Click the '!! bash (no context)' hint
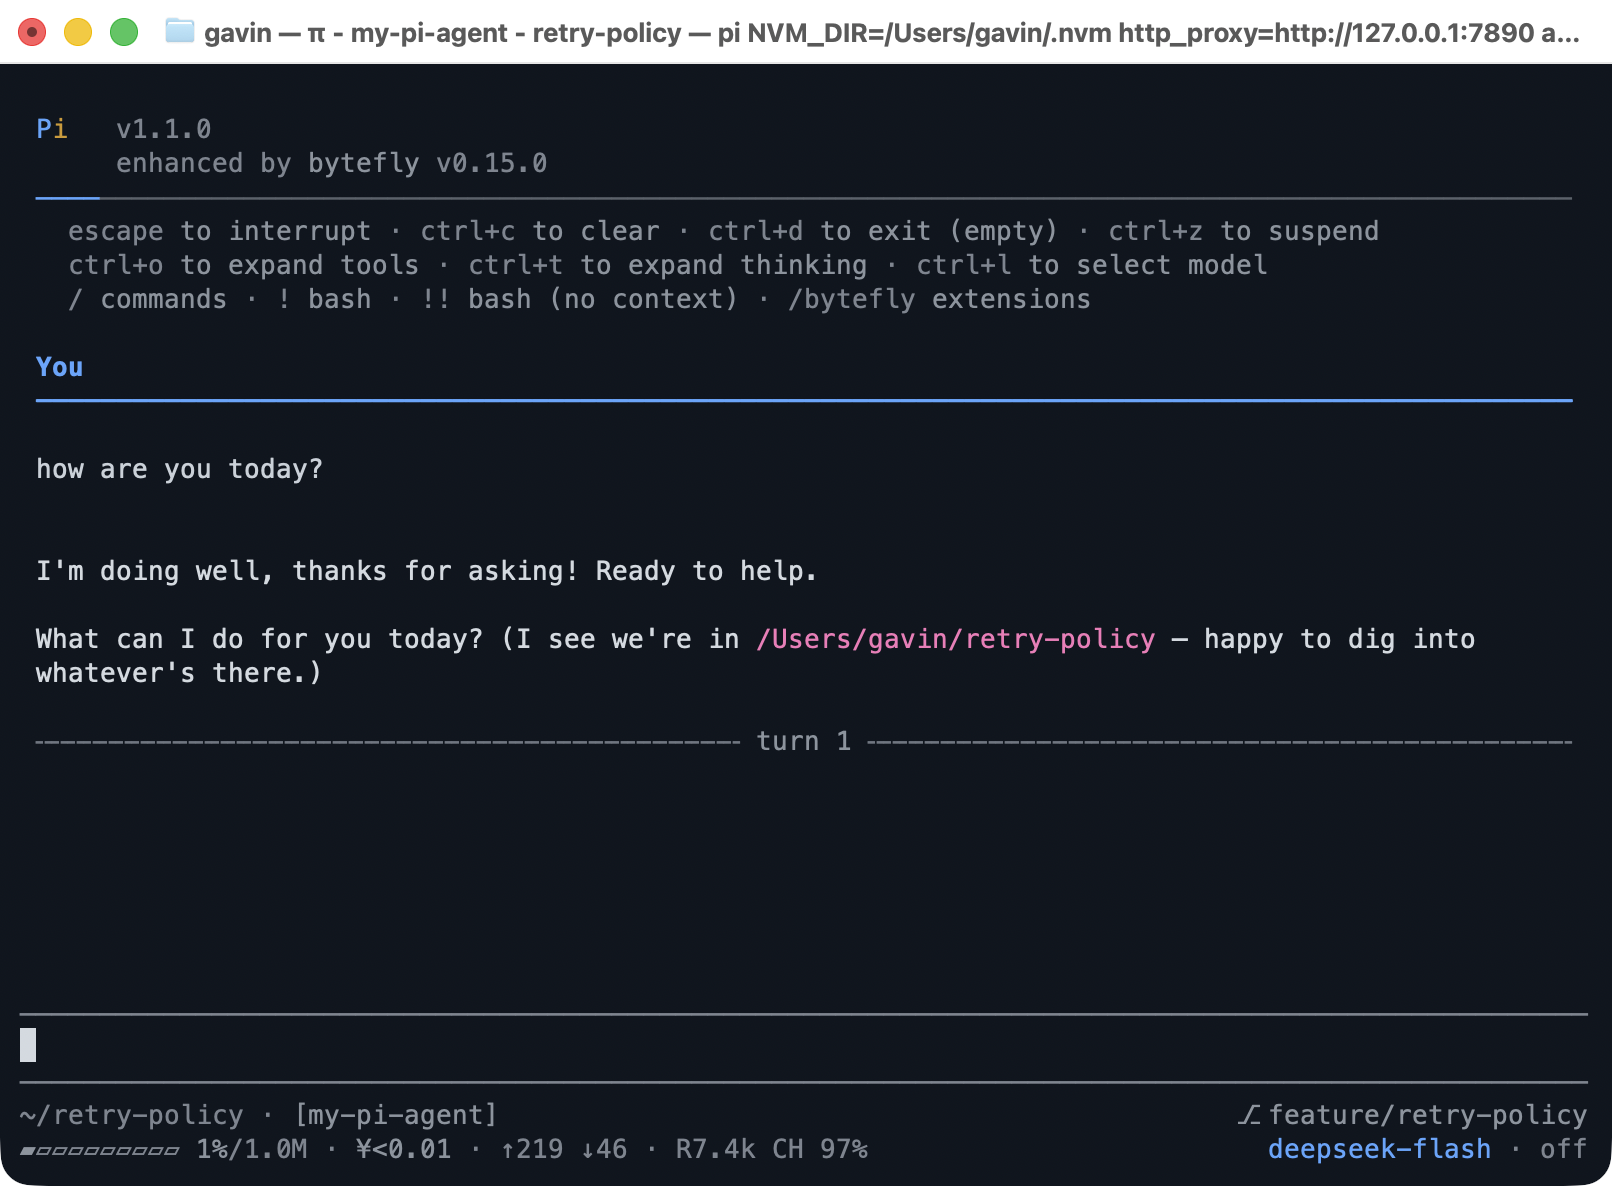Image resolution: width=1612 pixels, height=1186 pixels. pos(580,299)
